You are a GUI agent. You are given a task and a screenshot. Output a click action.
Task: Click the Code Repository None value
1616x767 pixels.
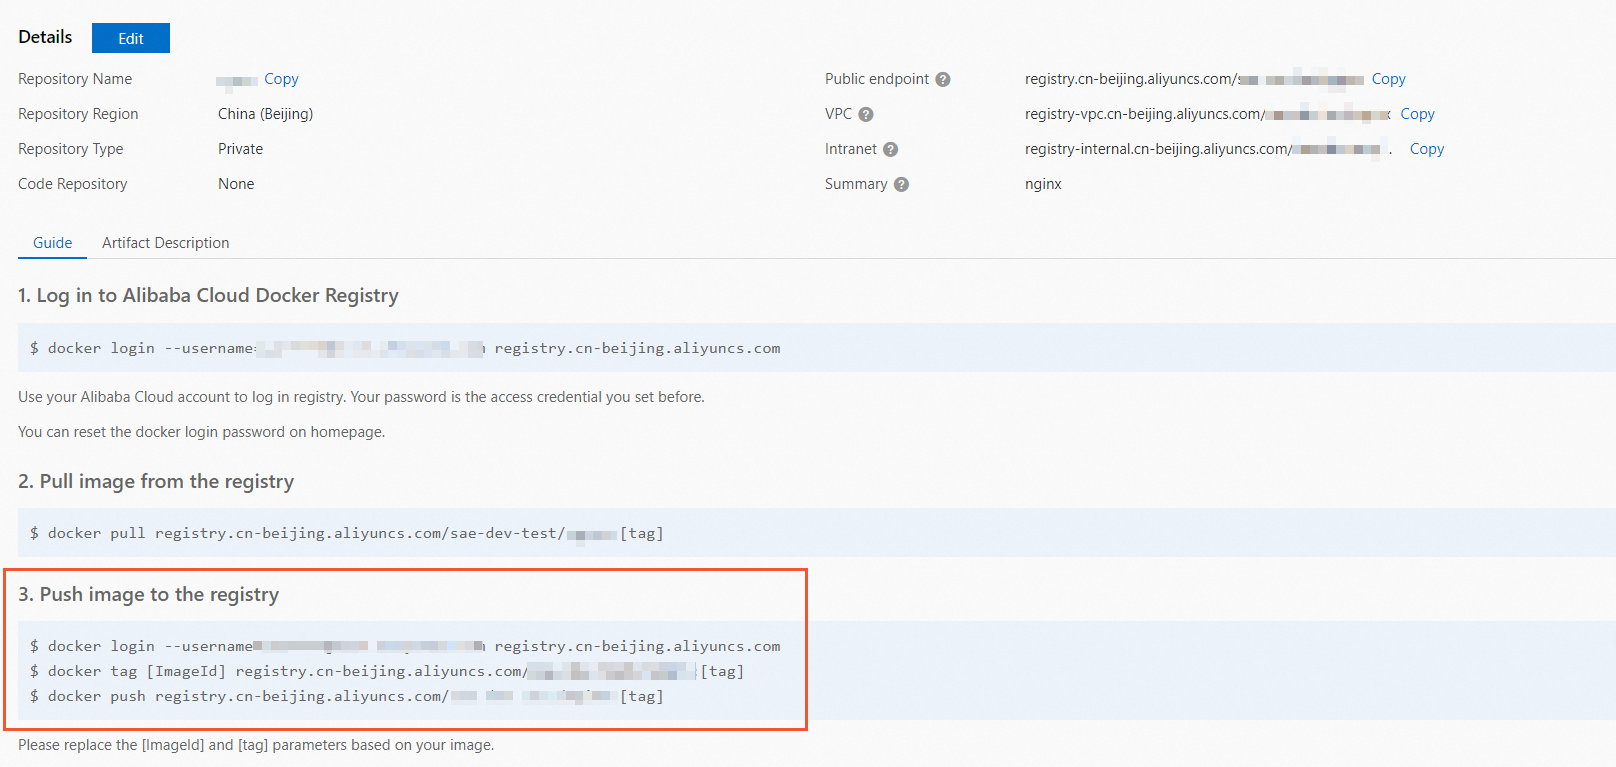coord(236,184)
